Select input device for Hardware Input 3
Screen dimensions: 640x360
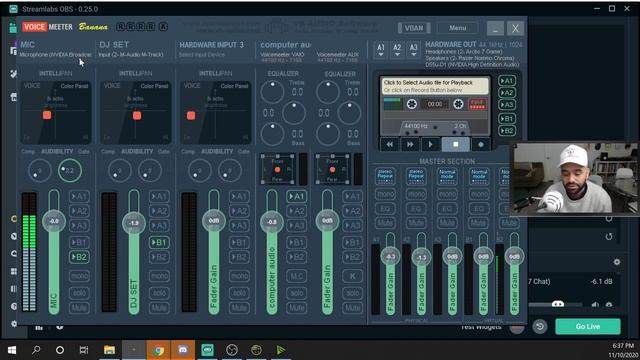click(202, 55)
